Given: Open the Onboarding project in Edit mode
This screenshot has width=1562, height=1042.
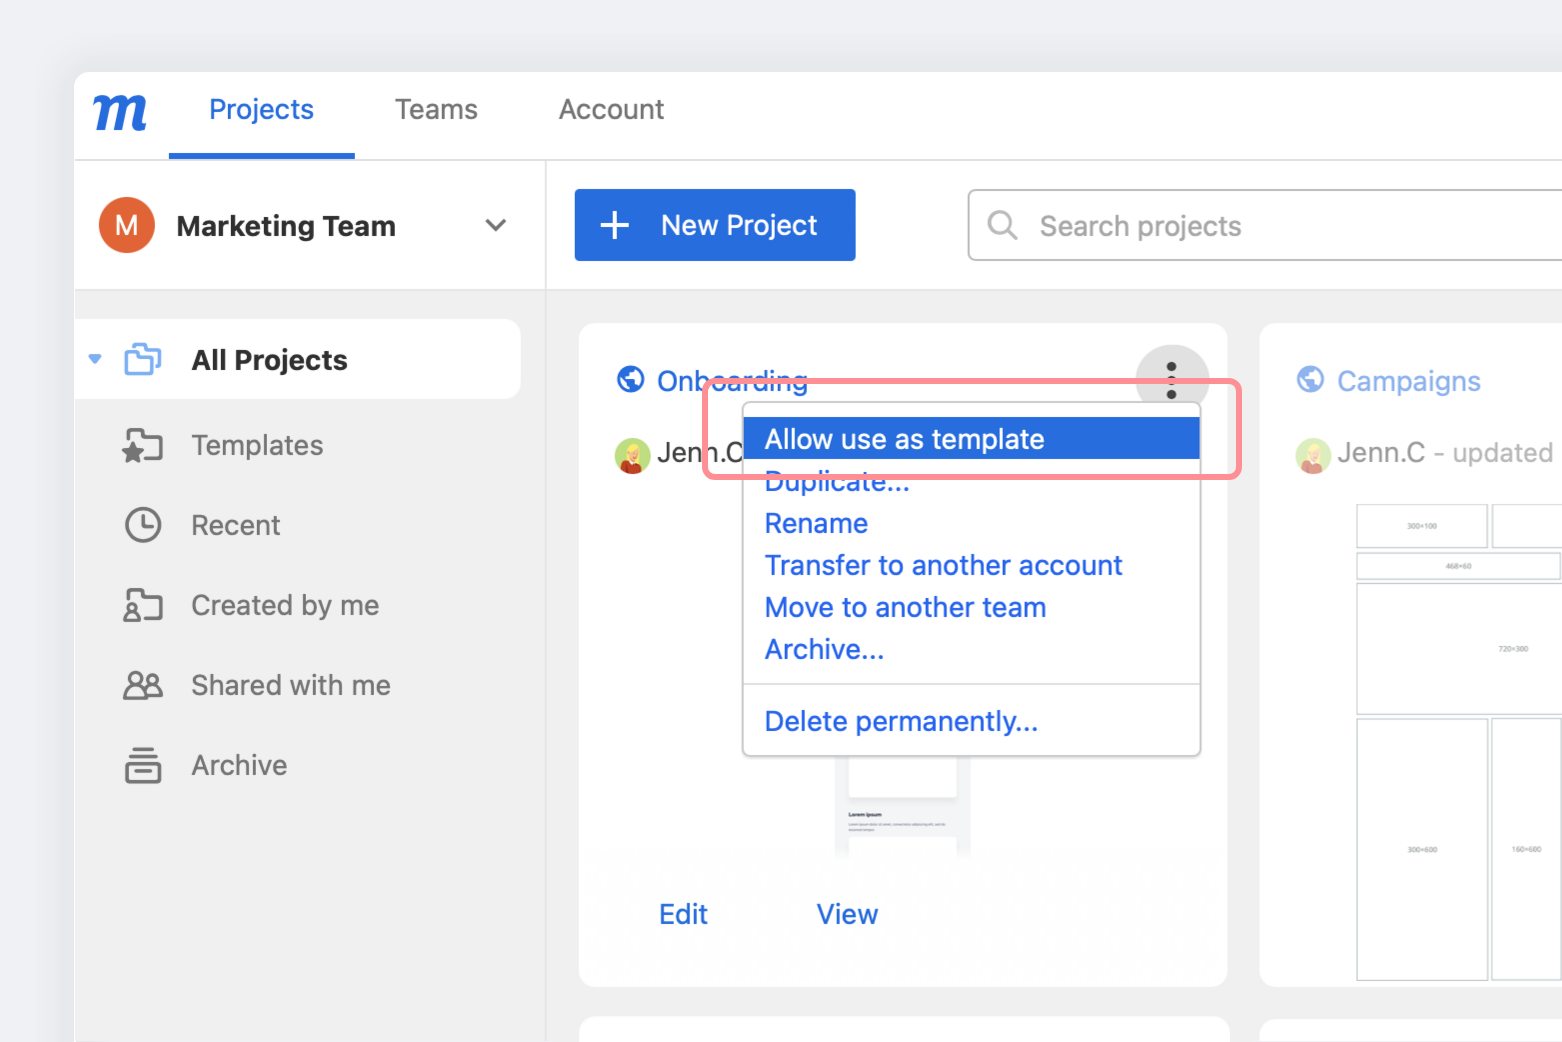Looking at the screenshot, I should point(683,913).
